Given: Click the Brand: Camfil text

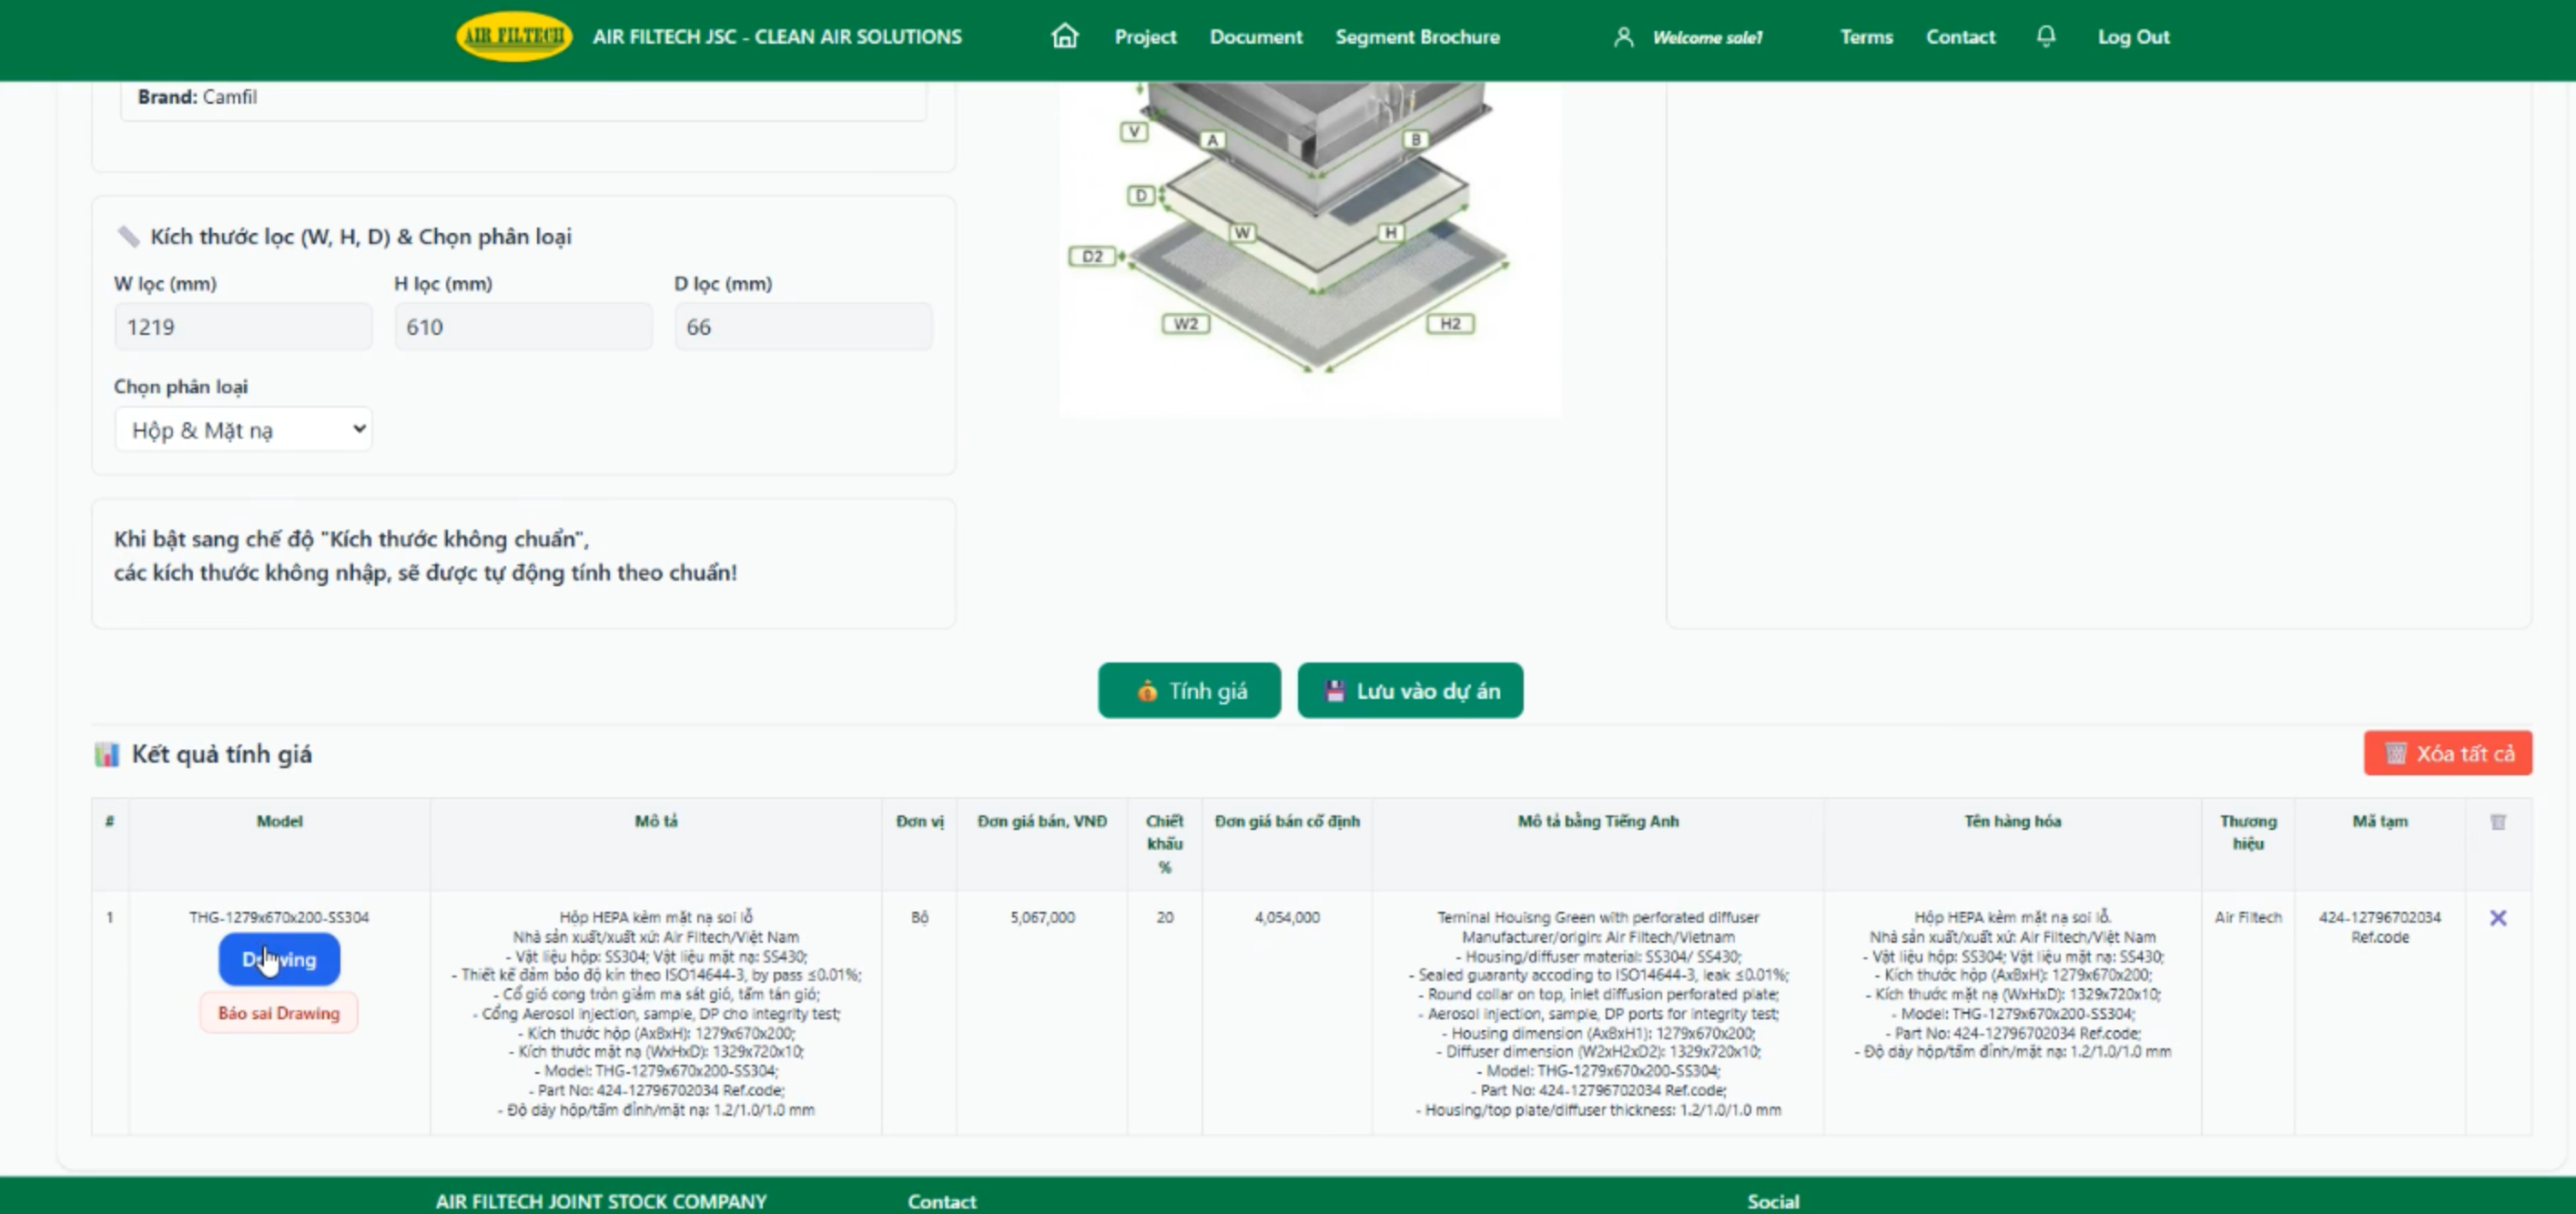Looking at the screenshot, I should (x=197, y=97).
